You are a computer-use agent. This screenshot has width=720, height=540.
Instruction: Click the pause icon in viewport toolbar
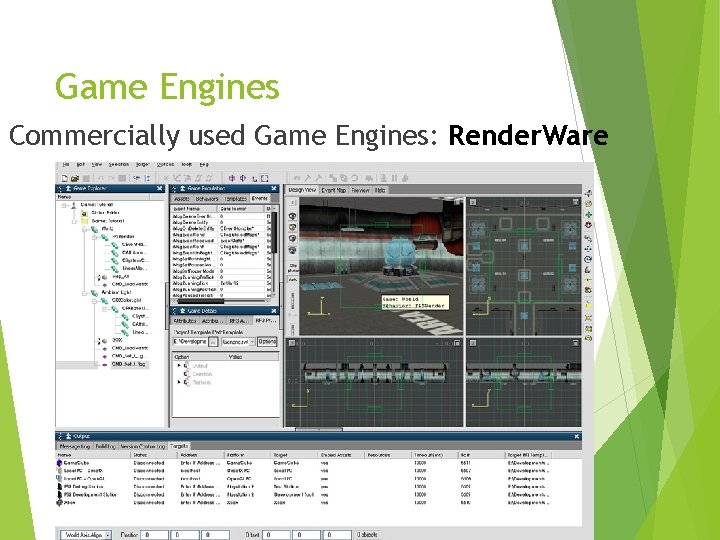point(394,178)
